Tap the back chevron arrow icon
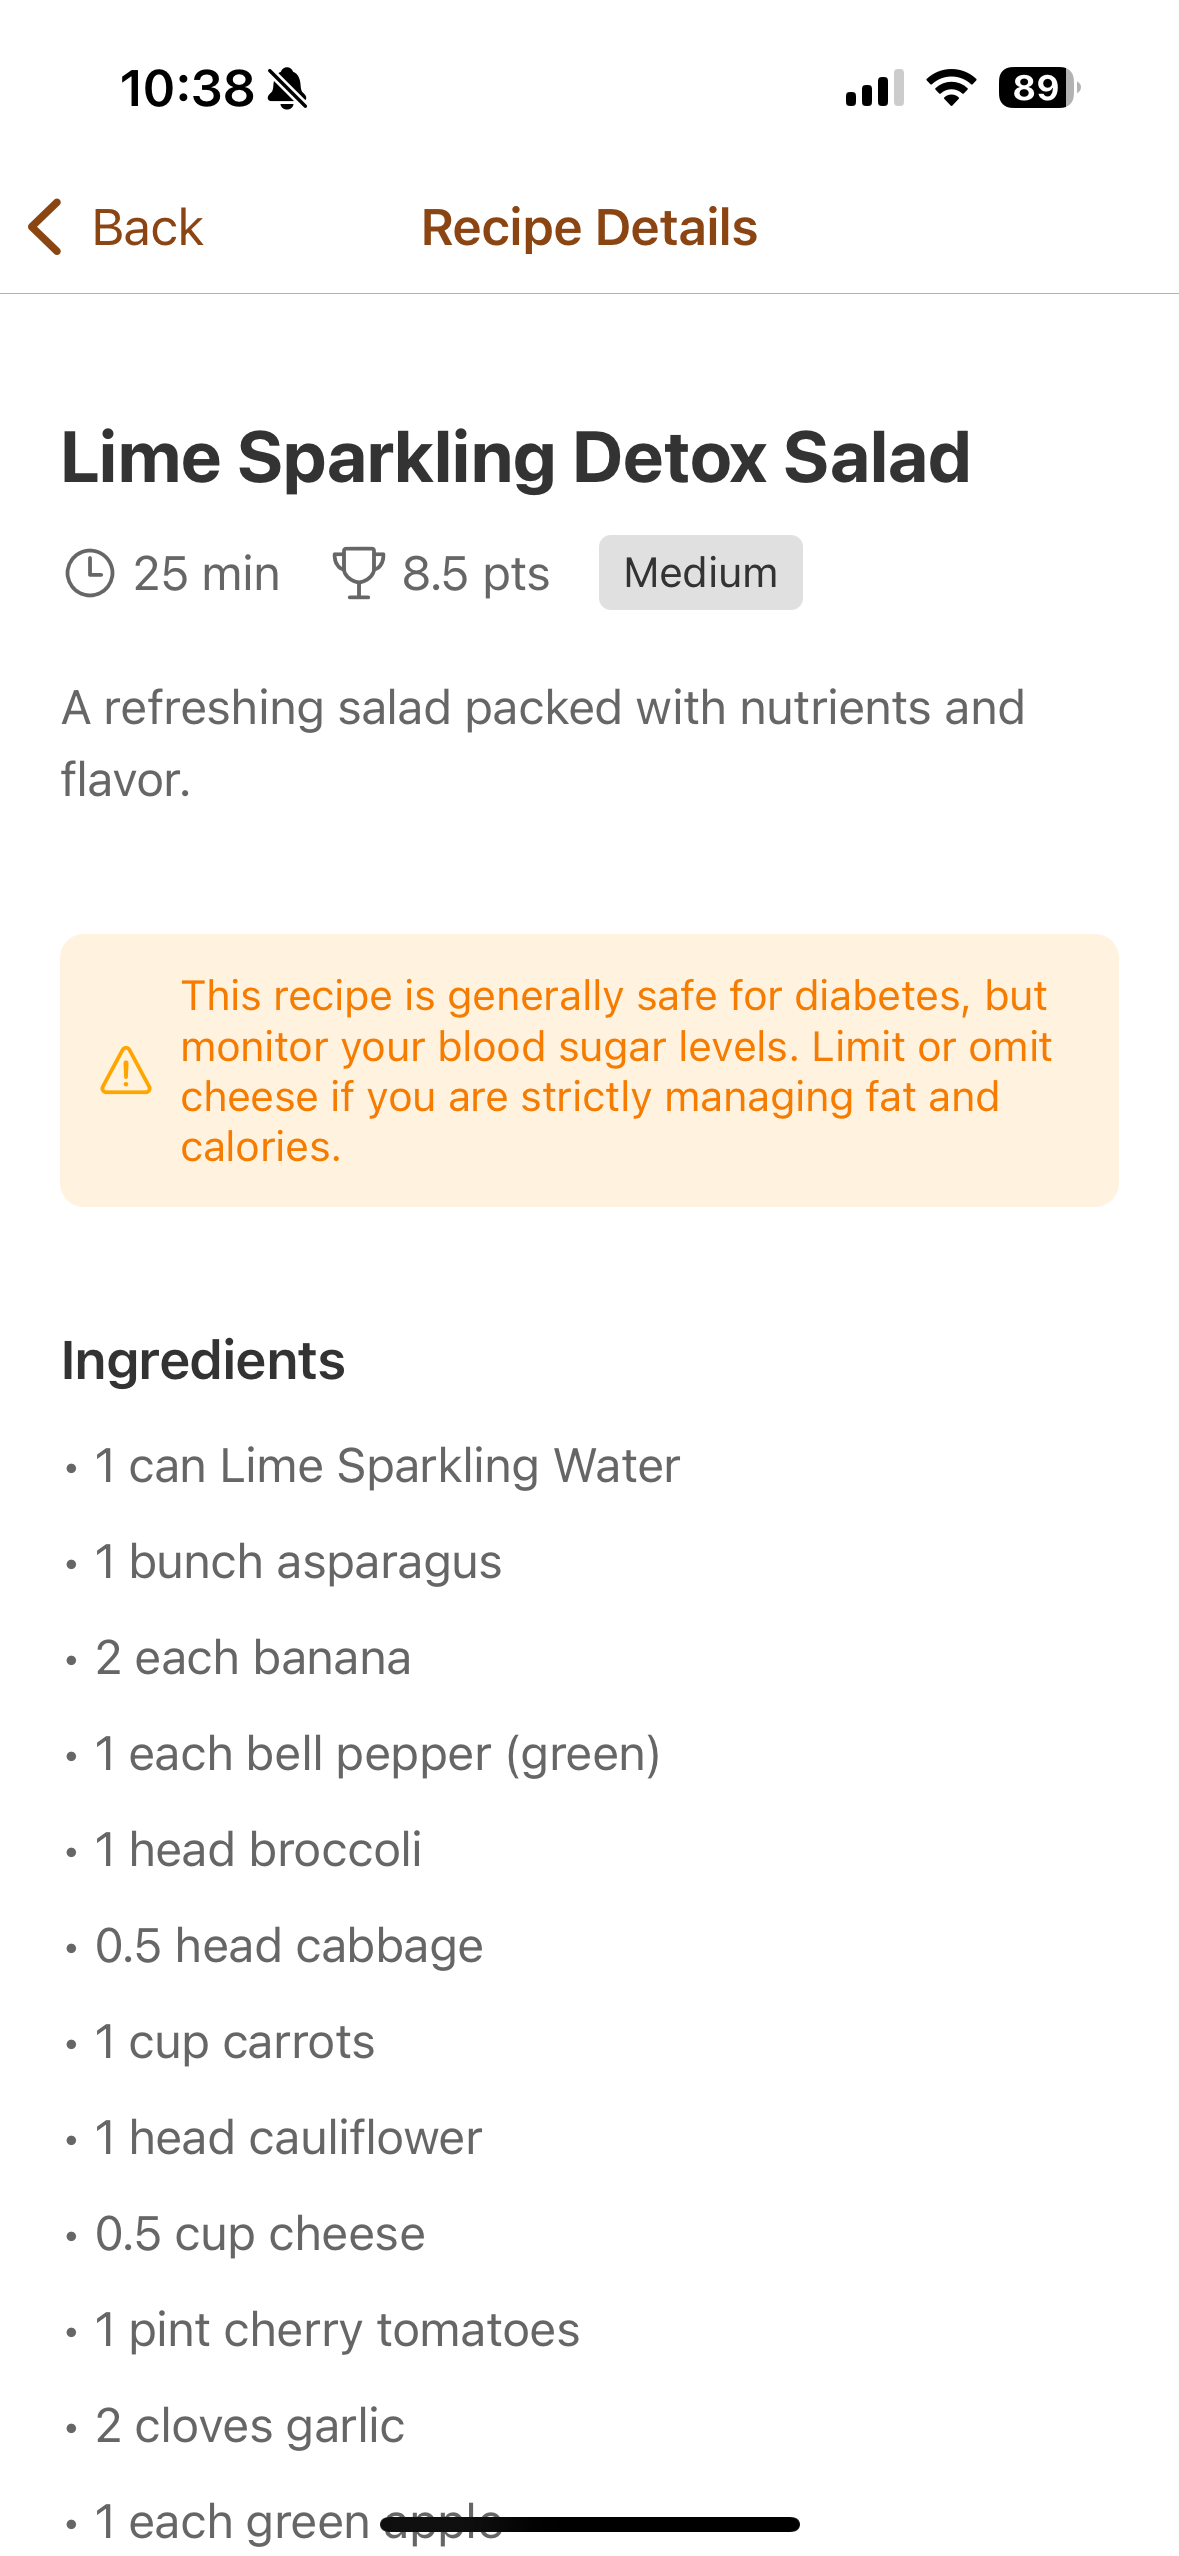 tap(46, 227)
